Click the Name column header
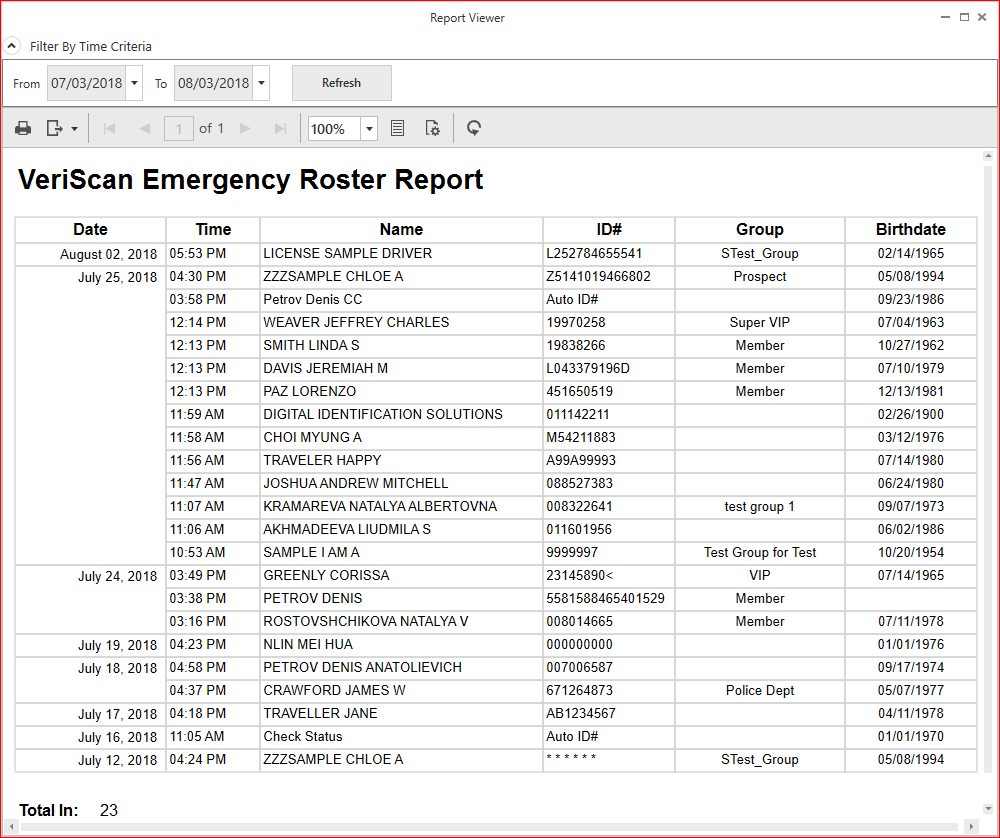Image resolution: width=1000 pixels, height=838 pixels. tap(401, 230)
